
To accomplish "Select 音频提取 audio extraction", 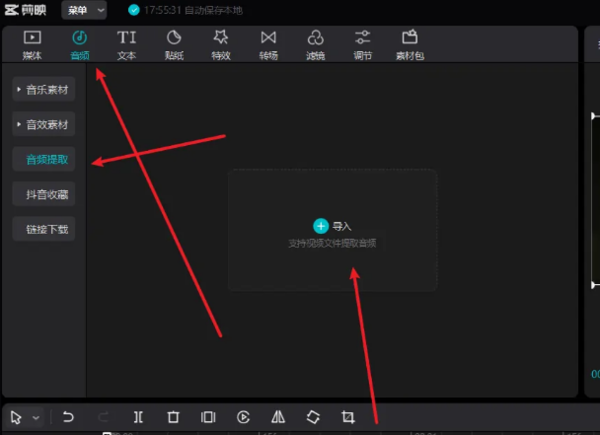I will (44, 159).
